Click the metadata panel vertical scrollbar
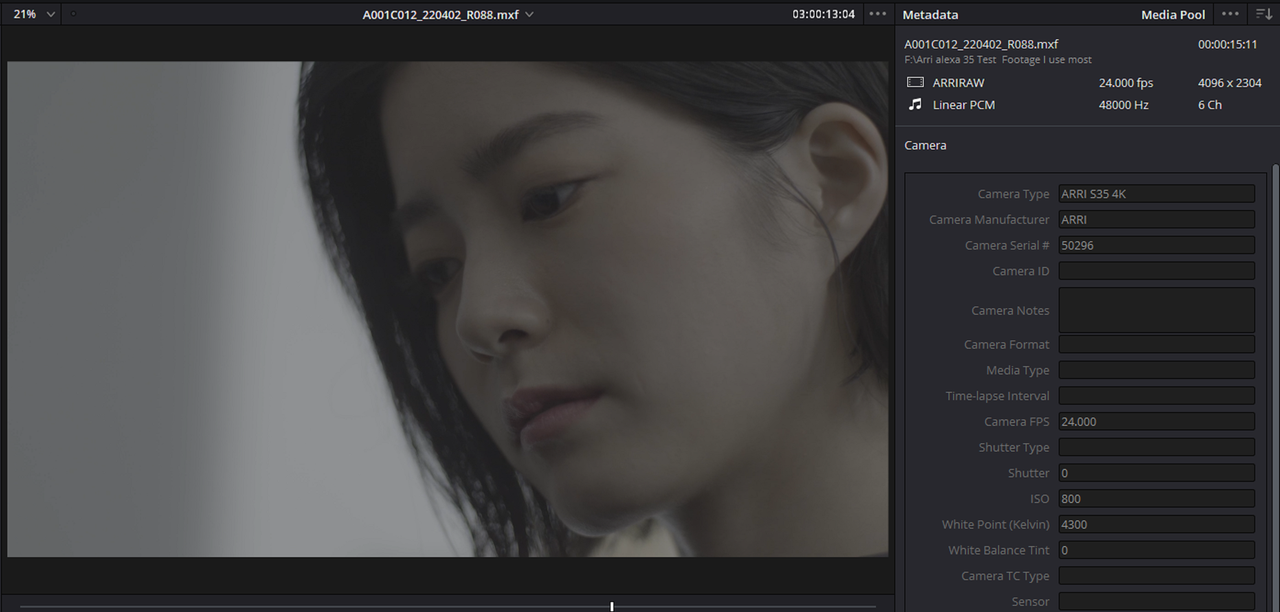The height and width of the screenshot is (612, 1280). [x=1275, y=388]
